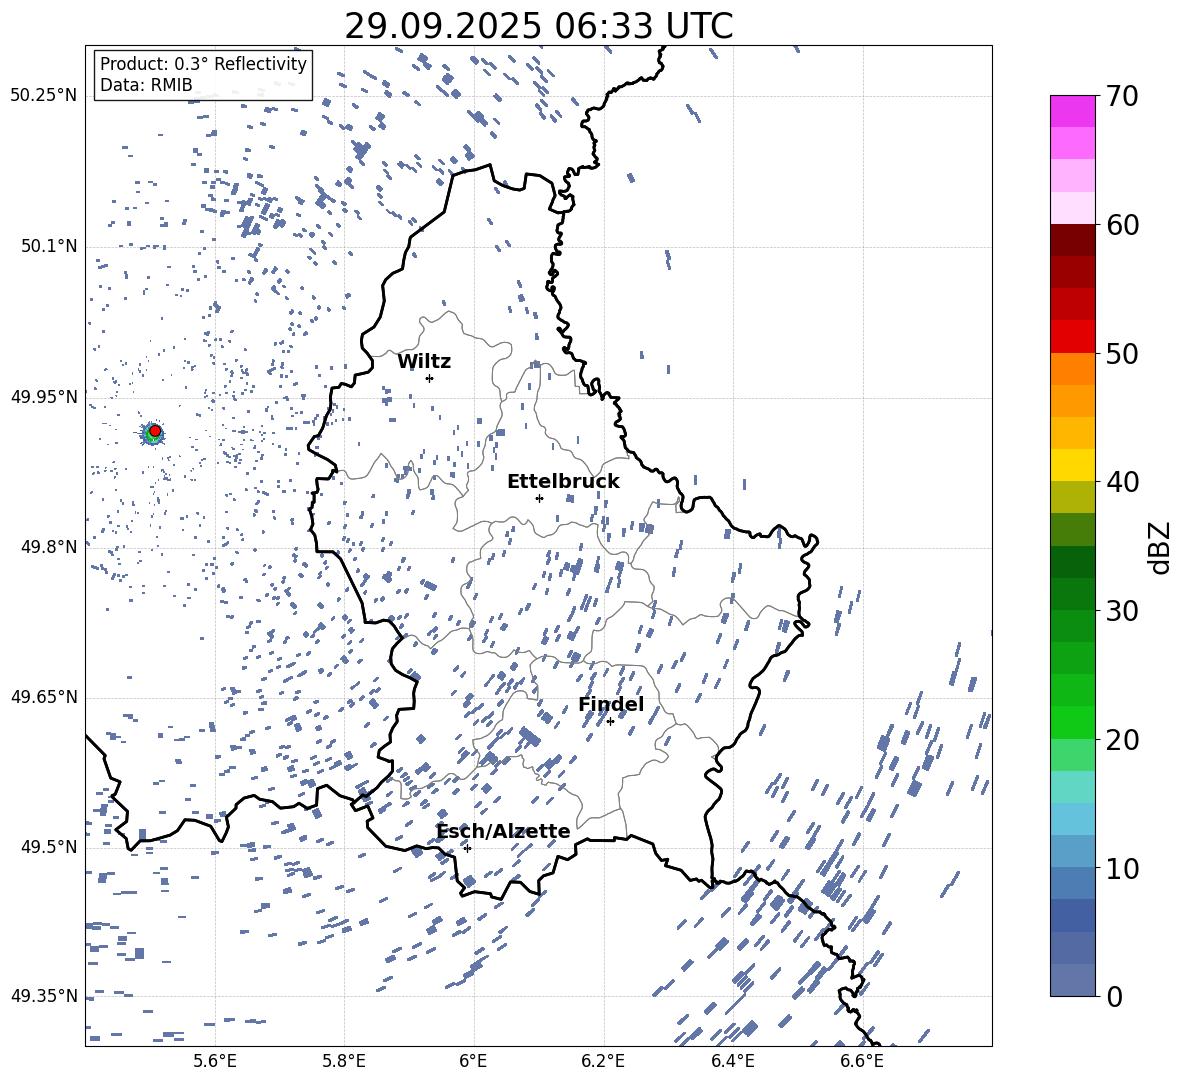1184x1081 pixels.
Task: Select the Wiltz station label
Action: point(424,362)
